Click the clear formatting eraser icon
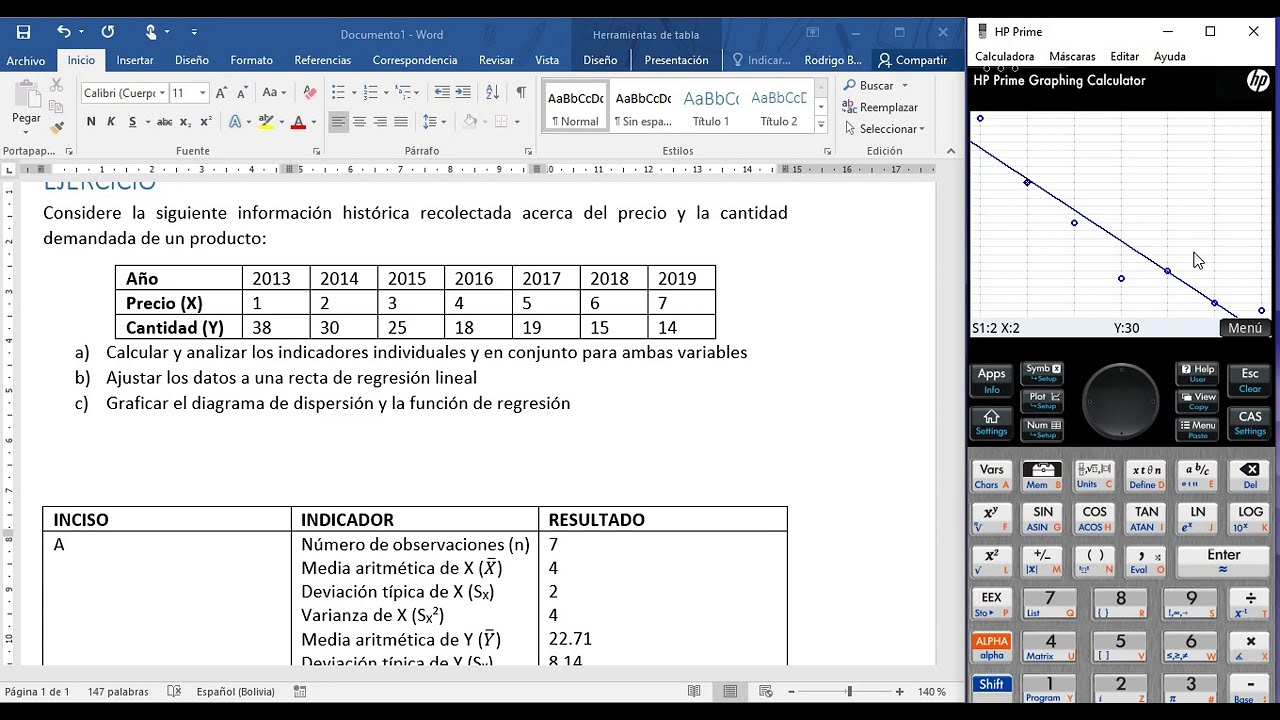This screenshot has height=720, width=1280. (310, 93)
